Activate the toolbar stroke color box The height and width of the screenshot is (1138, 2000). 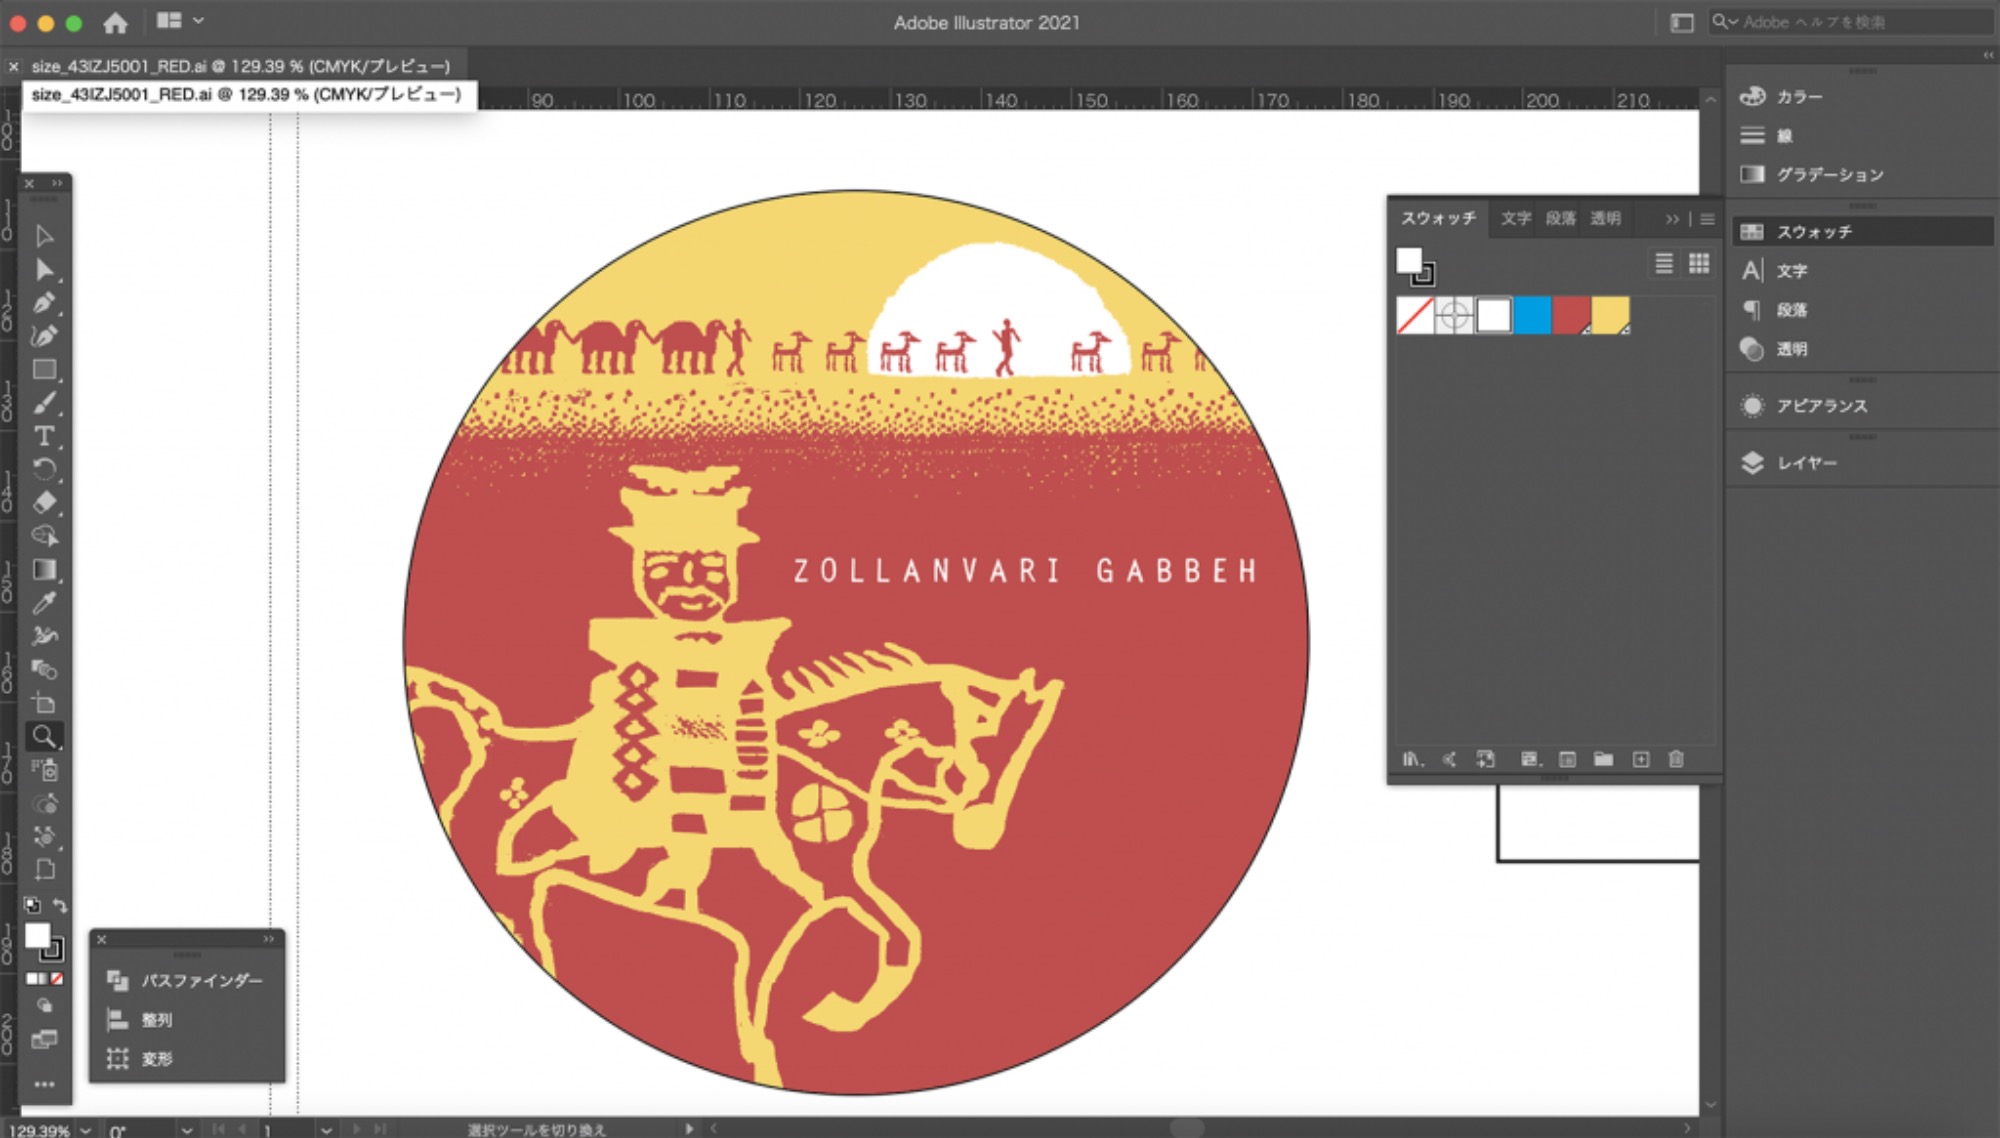tap(52, 949)
